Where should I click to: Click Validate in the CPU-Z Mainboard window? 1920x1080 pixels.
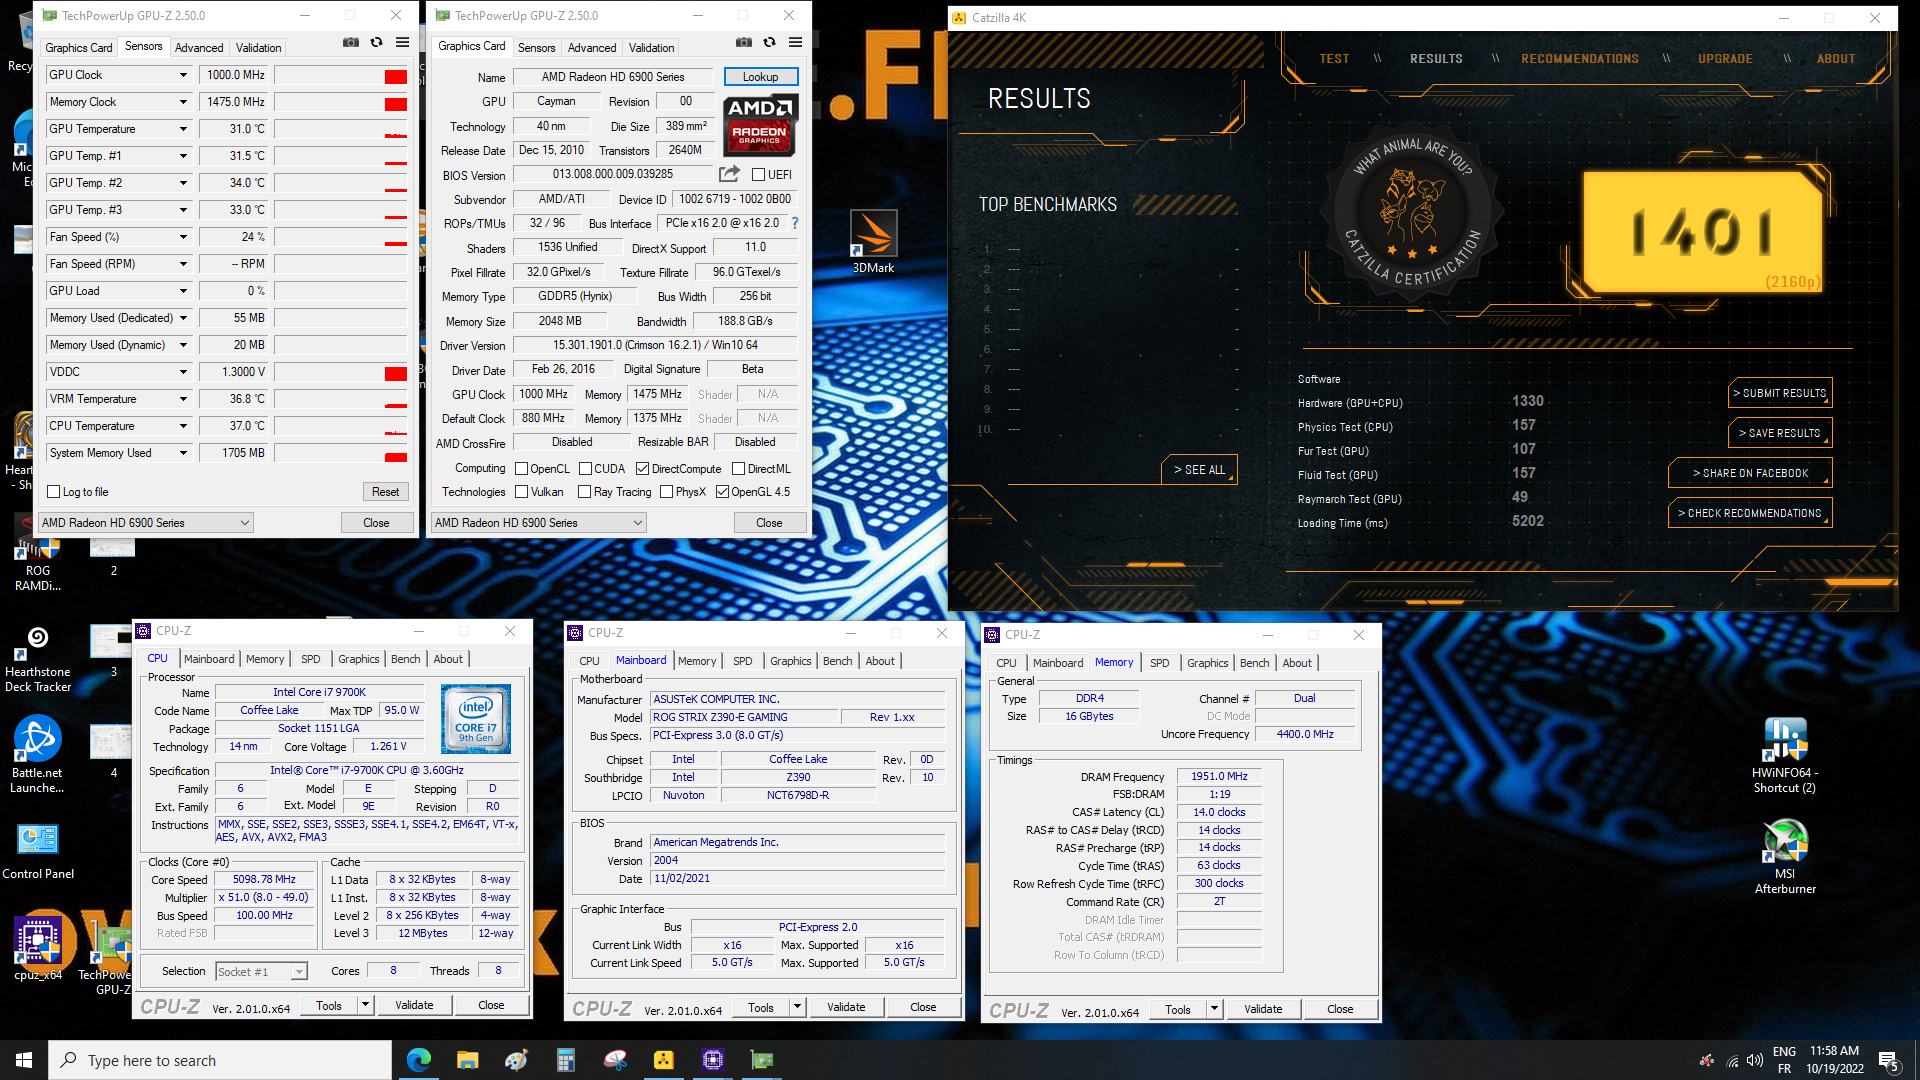[846, 1008]
